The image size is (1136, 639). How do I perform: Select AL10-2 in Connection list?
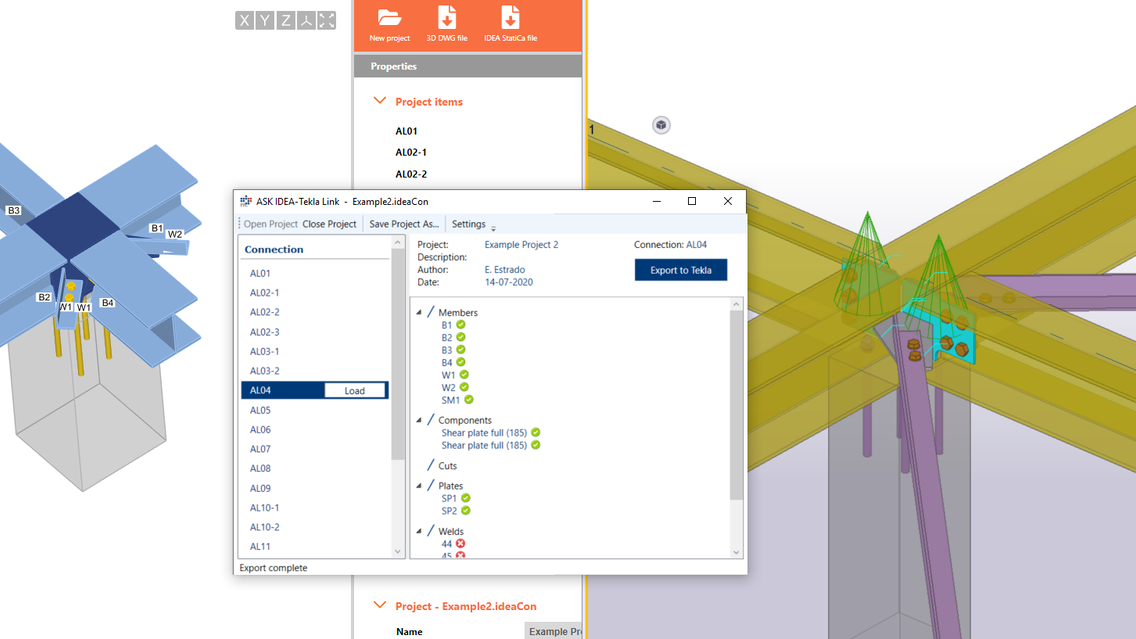tap(264, 527)
